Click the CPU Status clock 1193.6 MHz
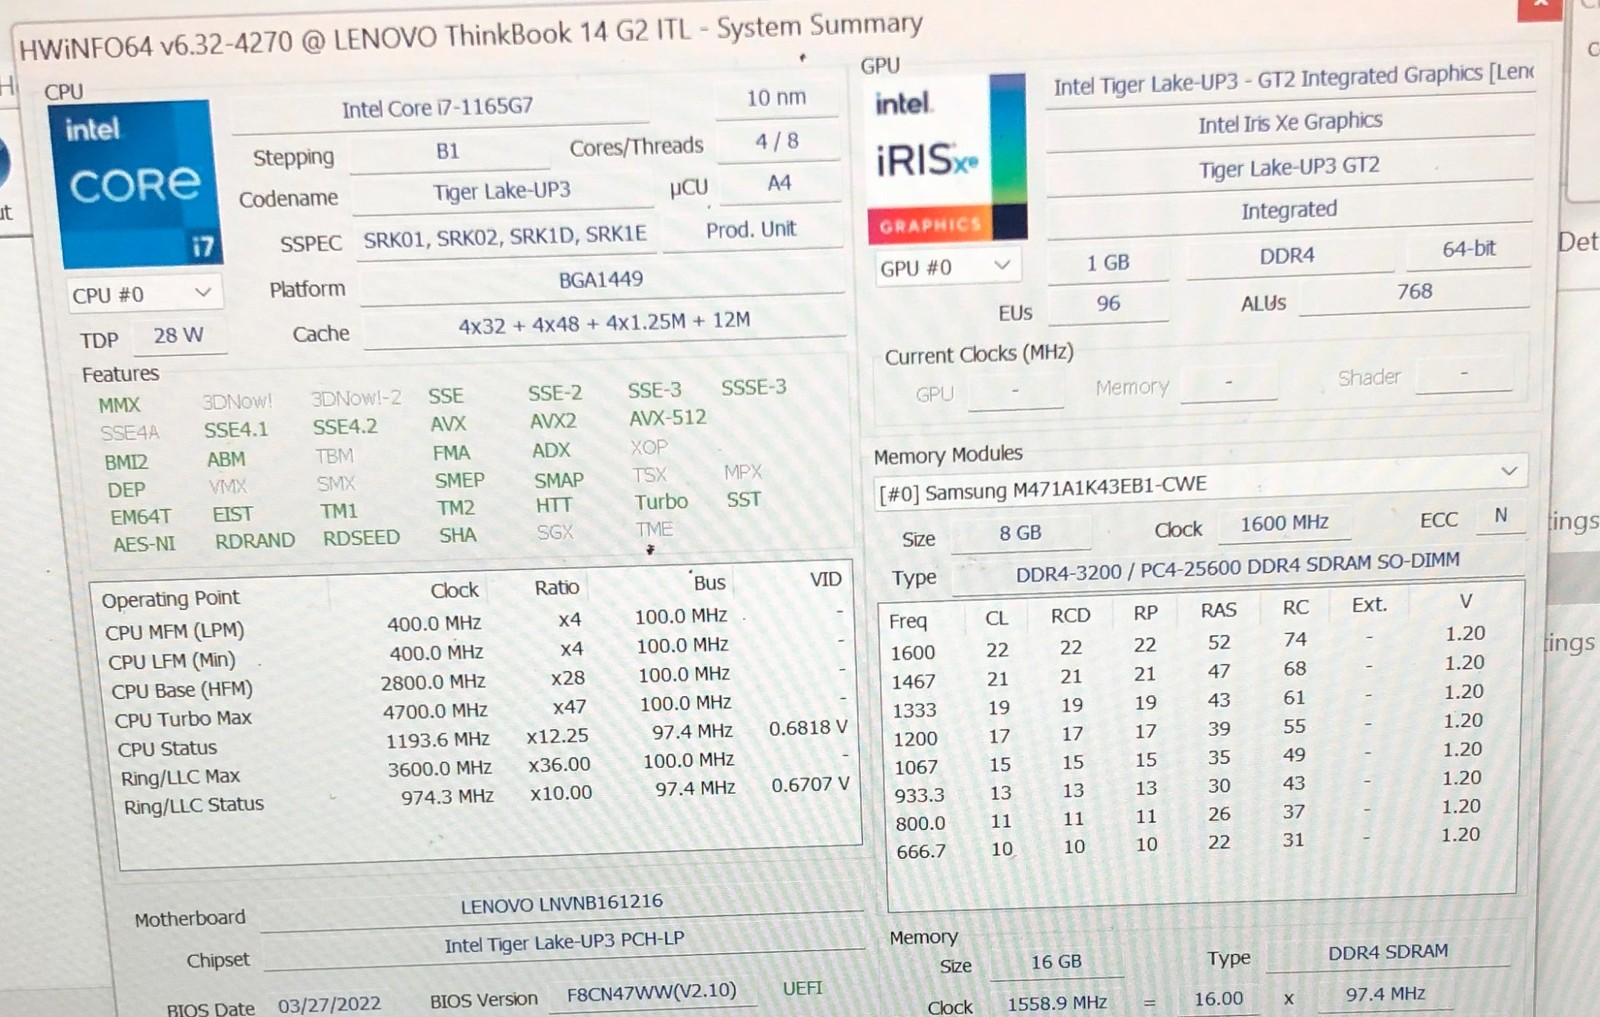 [438, 740]
